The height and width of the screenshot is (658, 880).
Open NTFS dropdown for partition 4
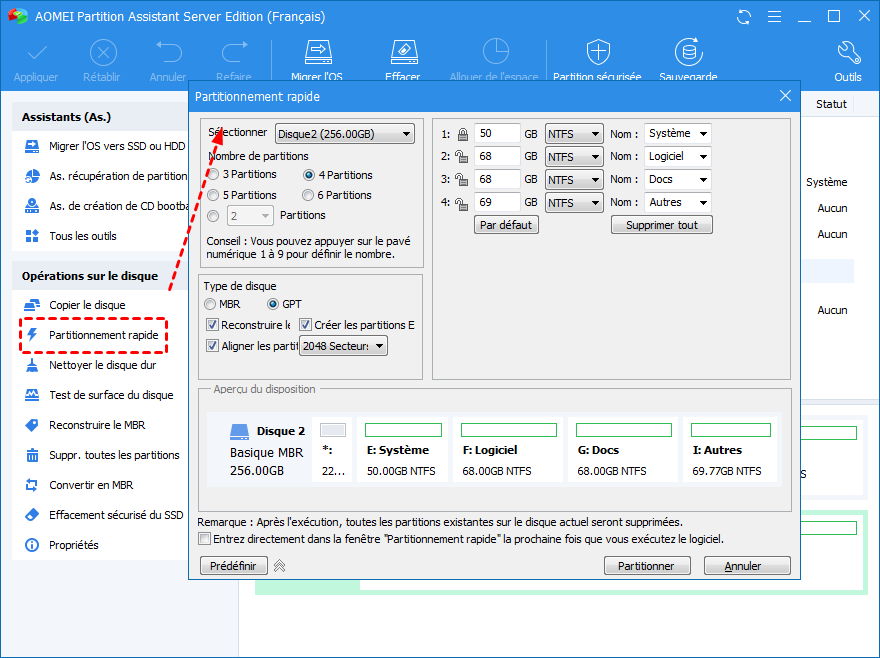click(574, 203)
